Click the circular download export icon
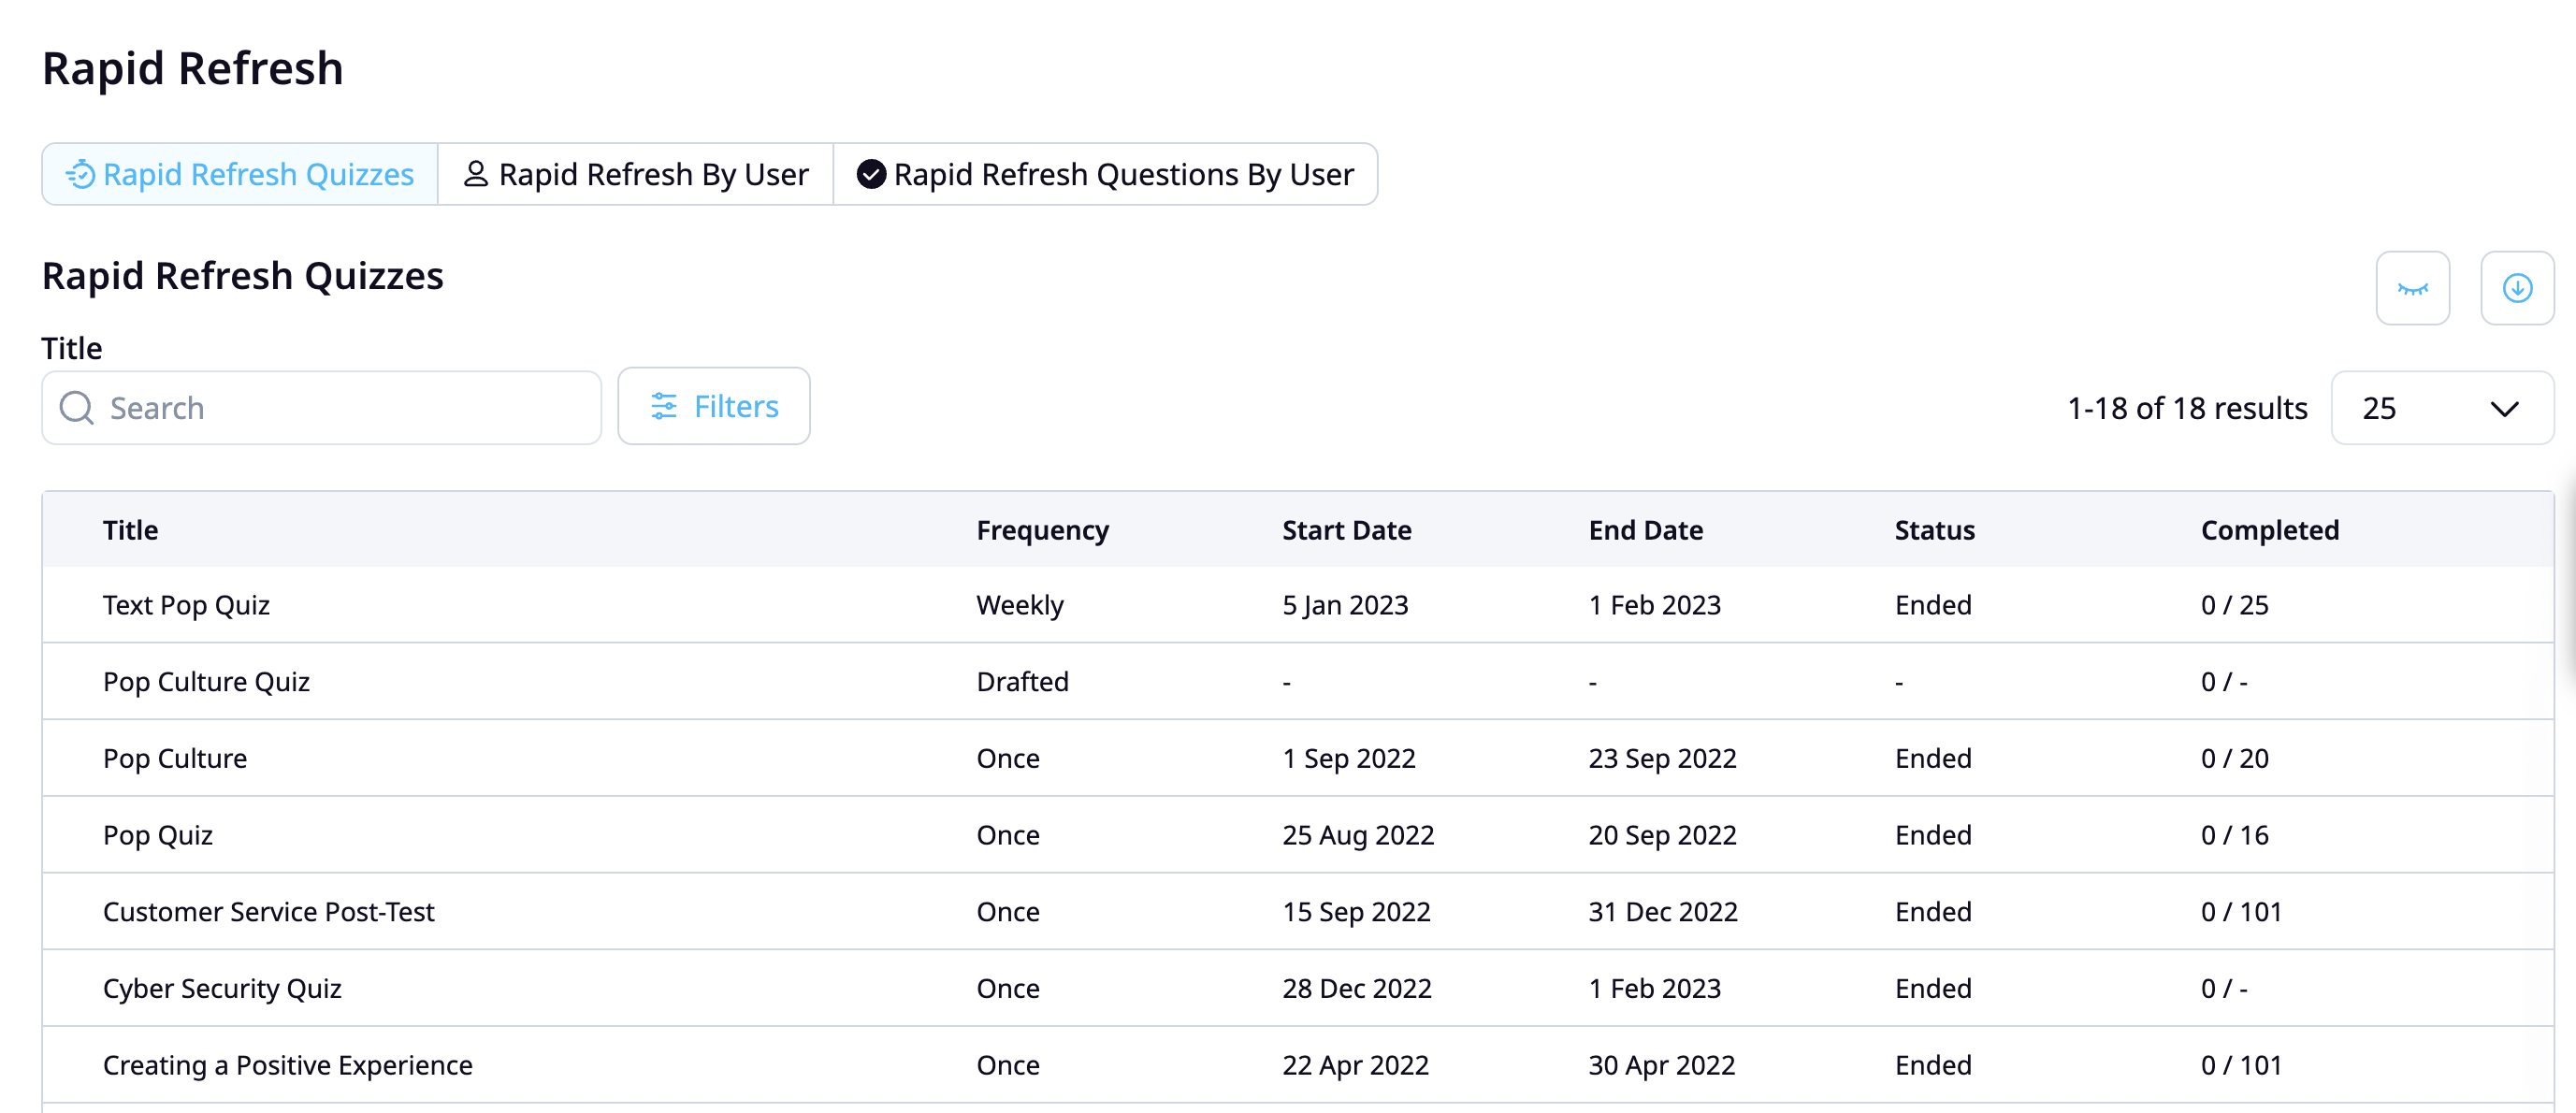This screenshot has height=1113, width=2576. pyautogui.click(x=2518, y=288)
